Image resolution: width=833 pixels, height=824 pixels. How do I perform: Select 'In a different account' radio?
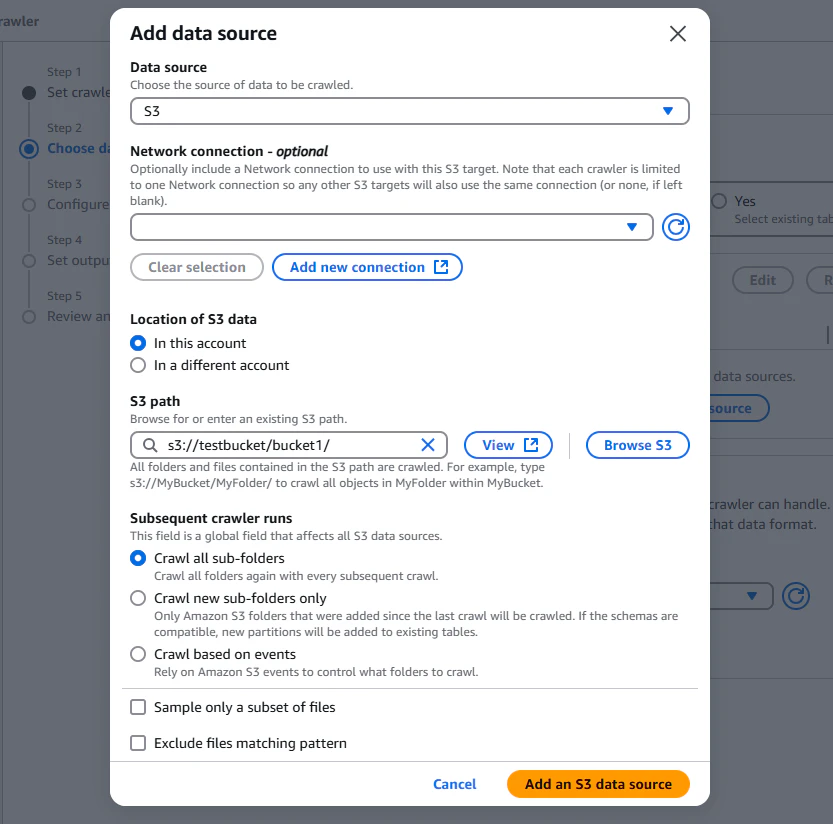click(x=138, y=366)
